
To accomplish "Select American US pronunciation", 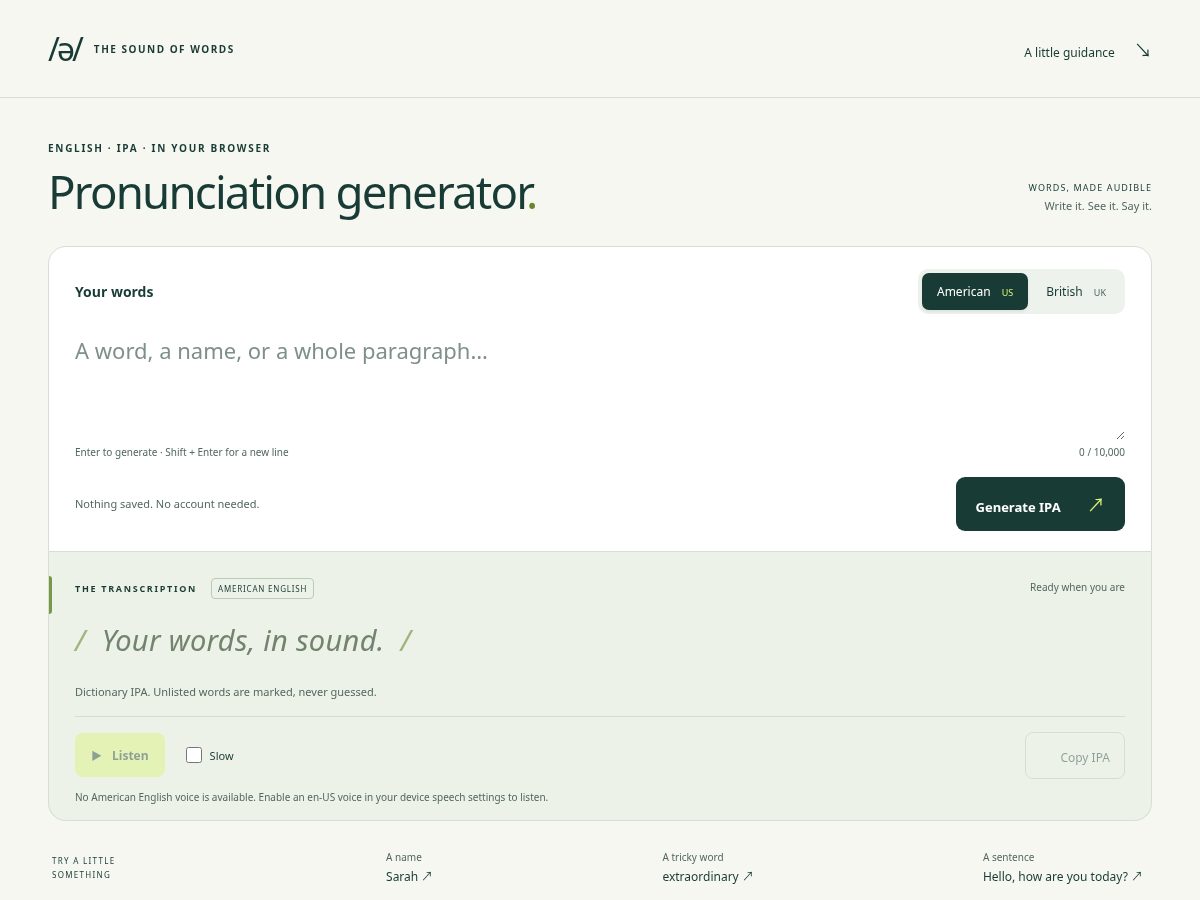I will 975,291.
